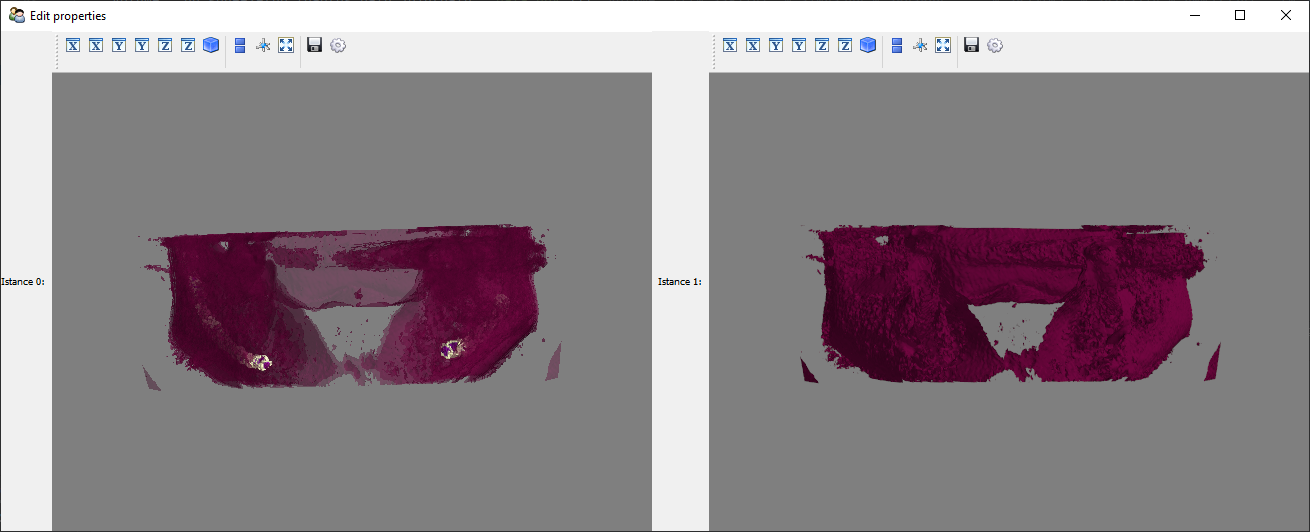Select second X-axis view in Istance 0 toolbar
This screenshot has height=532, width=1310.
coord(96,45)
